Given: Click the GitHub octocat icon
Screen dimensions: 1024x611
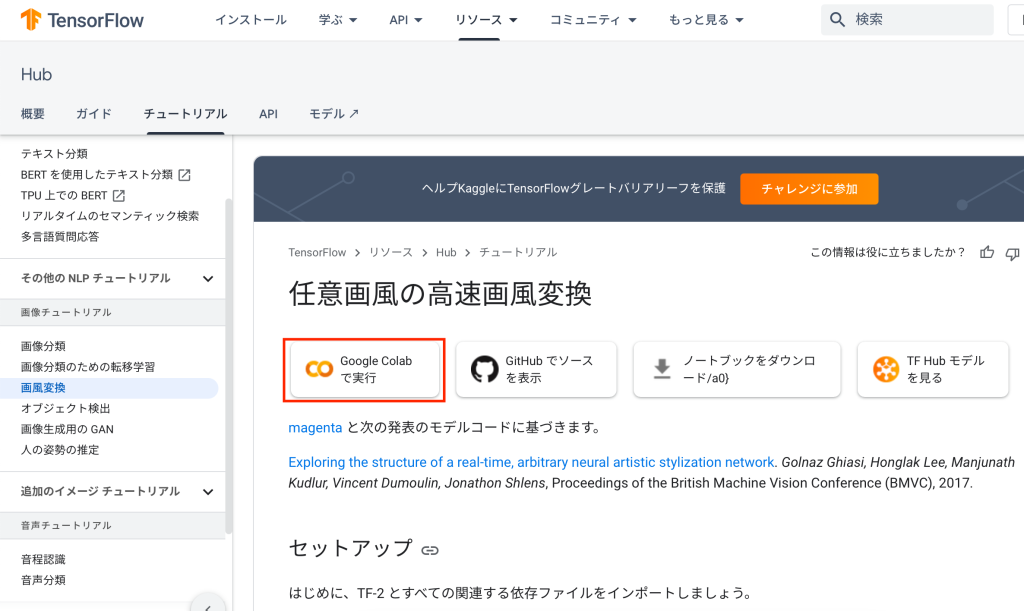Looking at the screenshot, I should pyautogui.click(x=485, y=369).
